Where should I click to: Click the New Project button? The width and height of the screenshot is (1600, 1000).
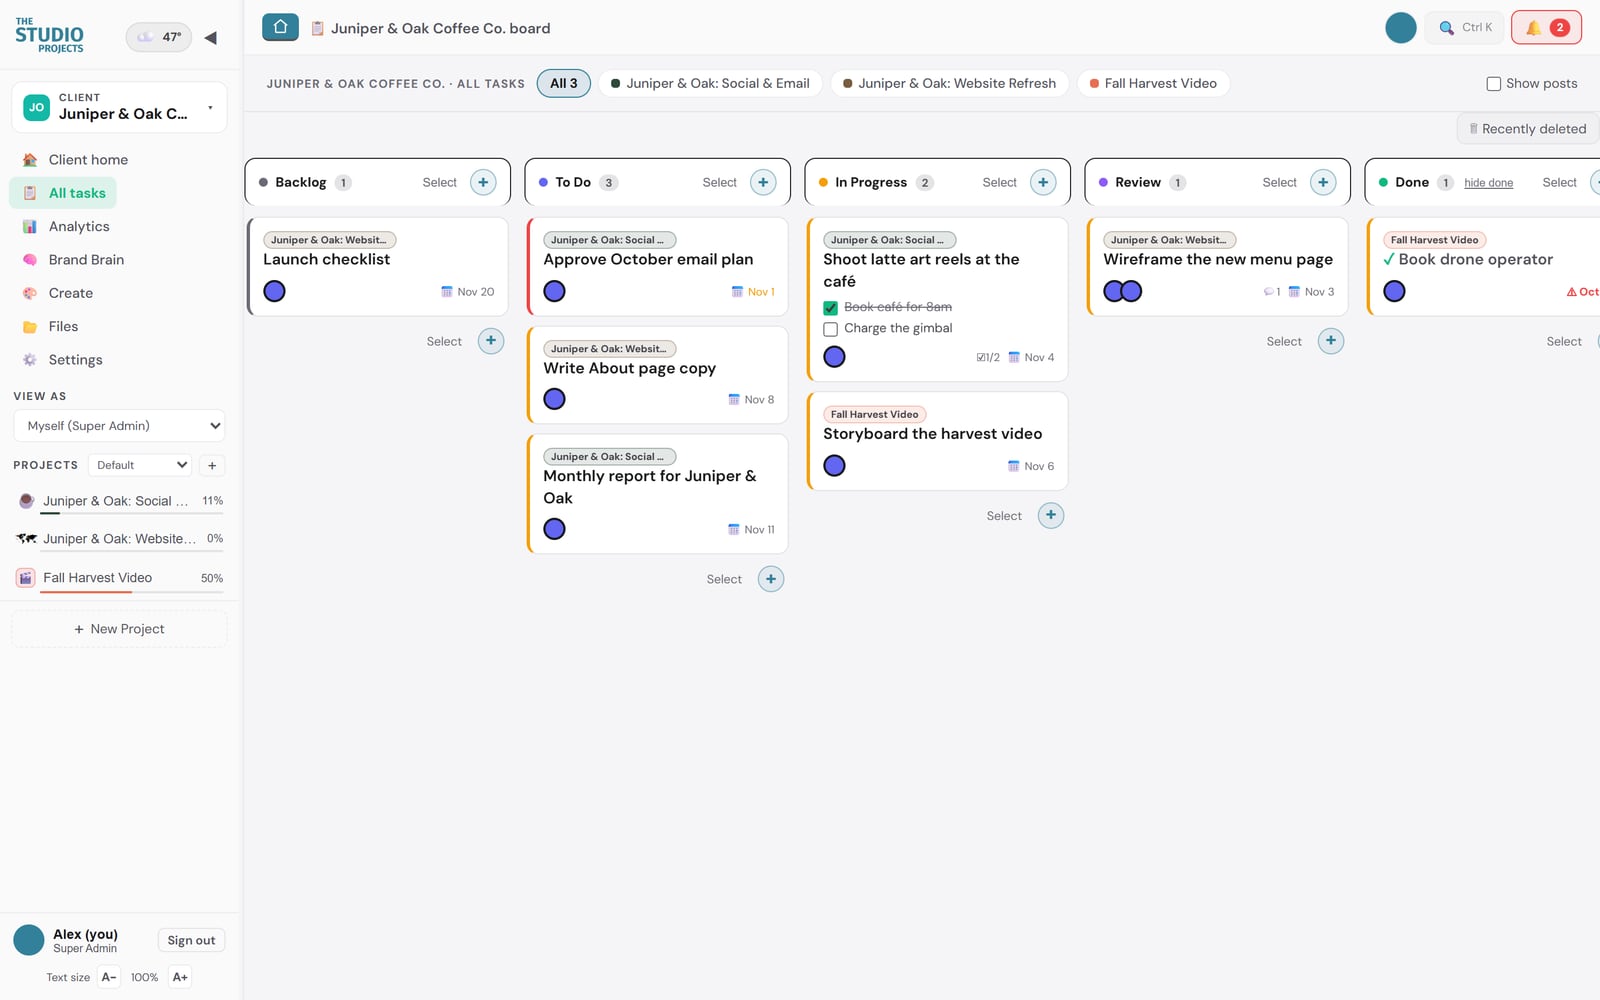(x=119, y=629)
